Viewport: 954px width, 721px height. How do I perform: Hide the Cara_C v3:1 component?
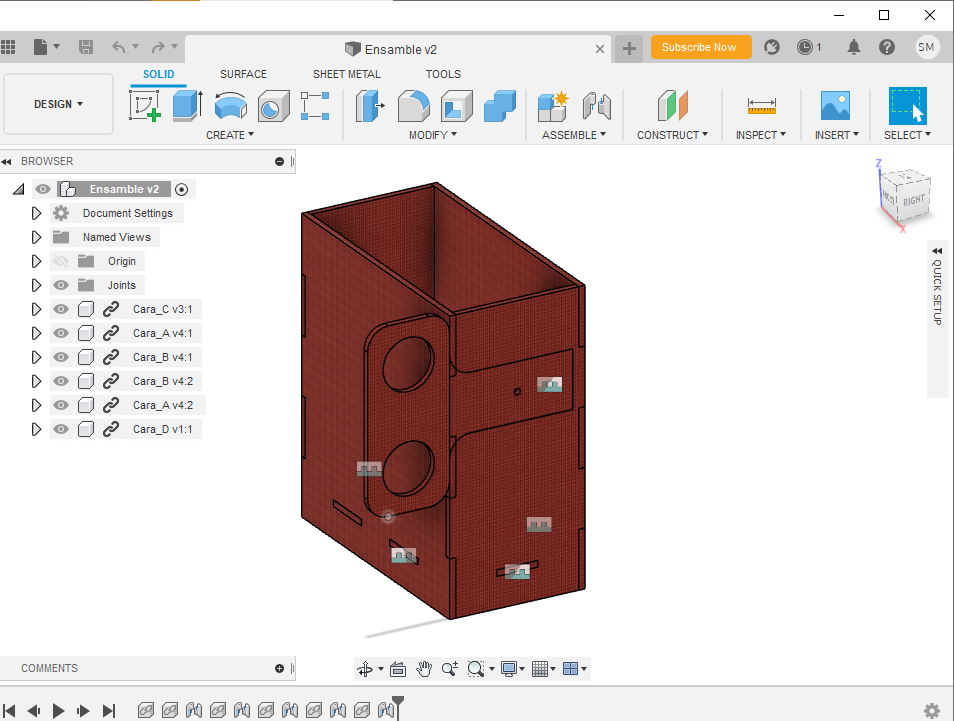pos(61,309)
